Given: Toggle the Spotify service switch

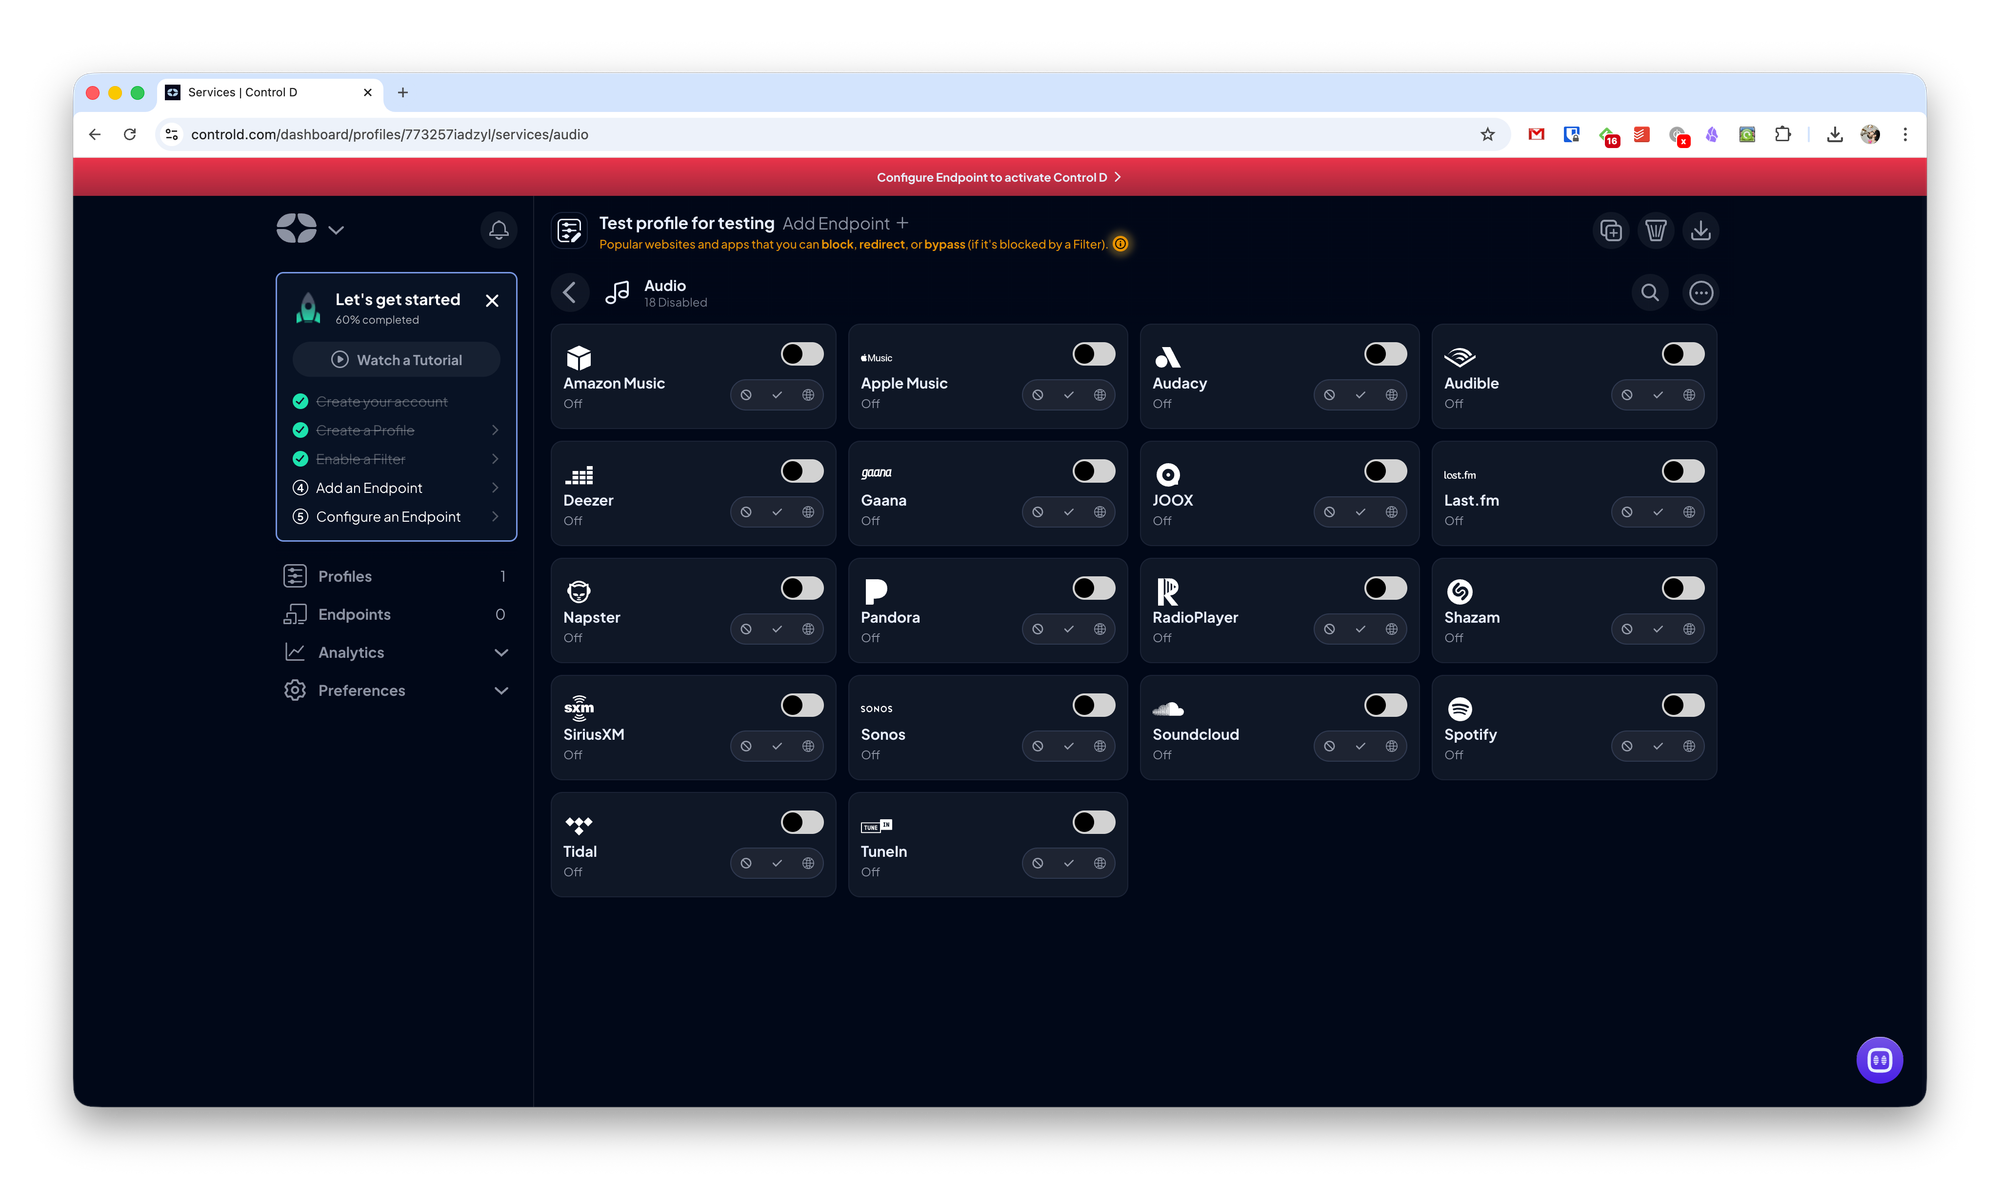Looking at the screenshot, I should click(1682, 705).
